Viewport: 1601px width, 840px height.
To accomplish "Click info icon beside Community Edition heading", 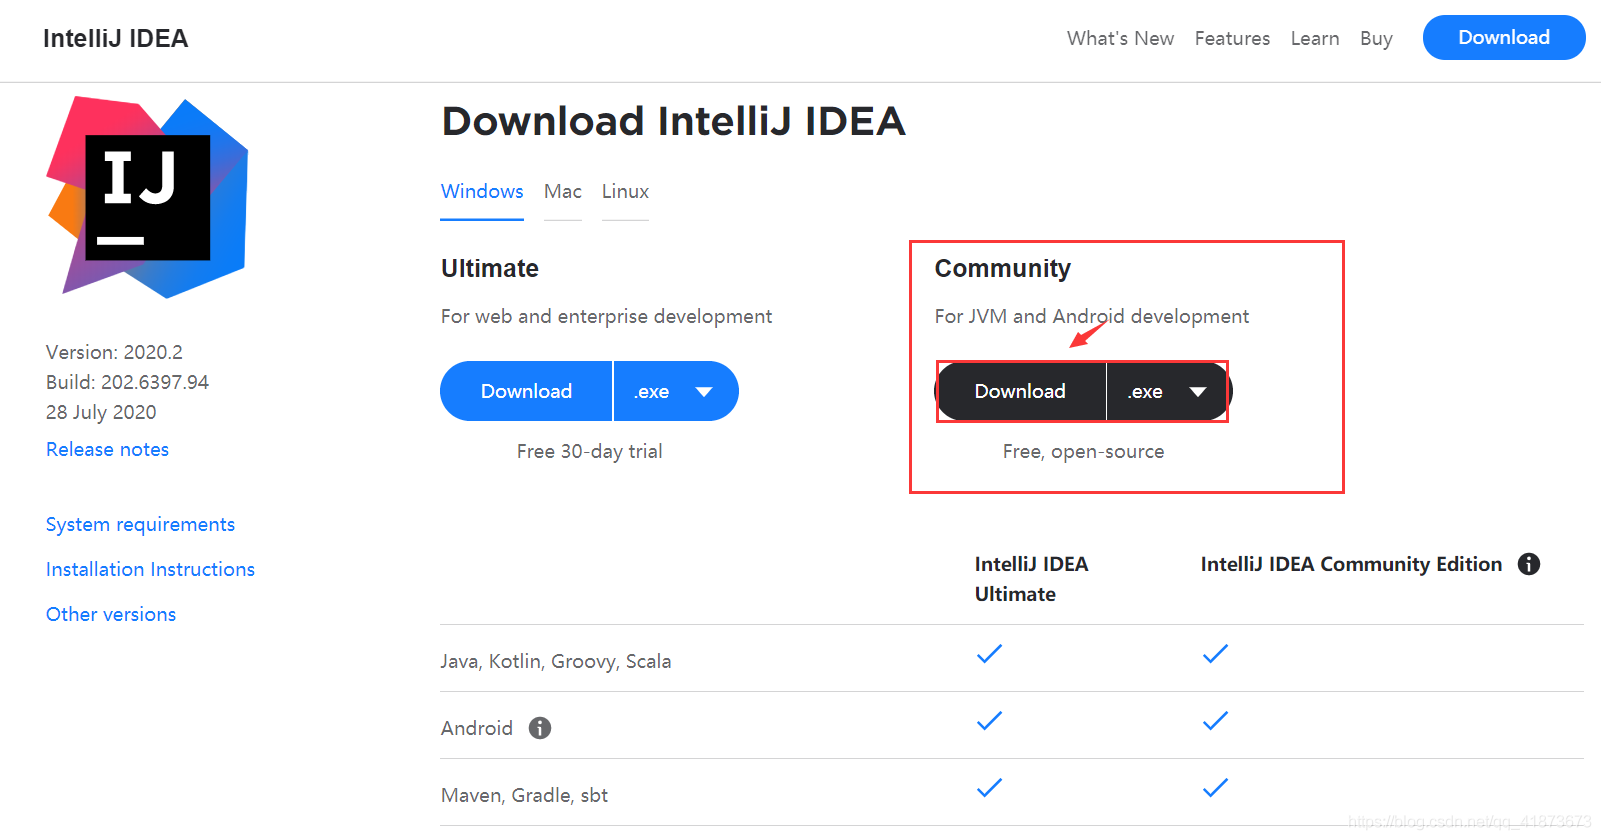I will (x=1529, y=564).
